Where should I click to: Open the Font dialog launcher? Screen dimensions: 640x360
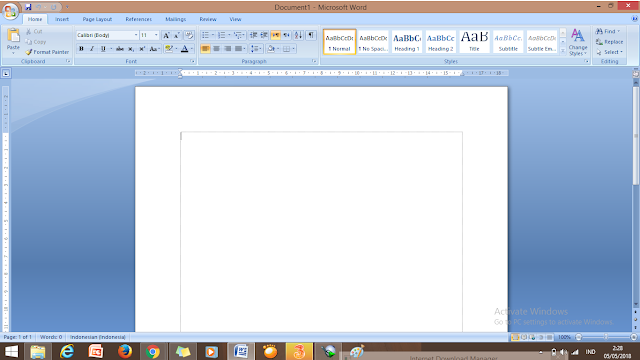[x=192, y=61]
